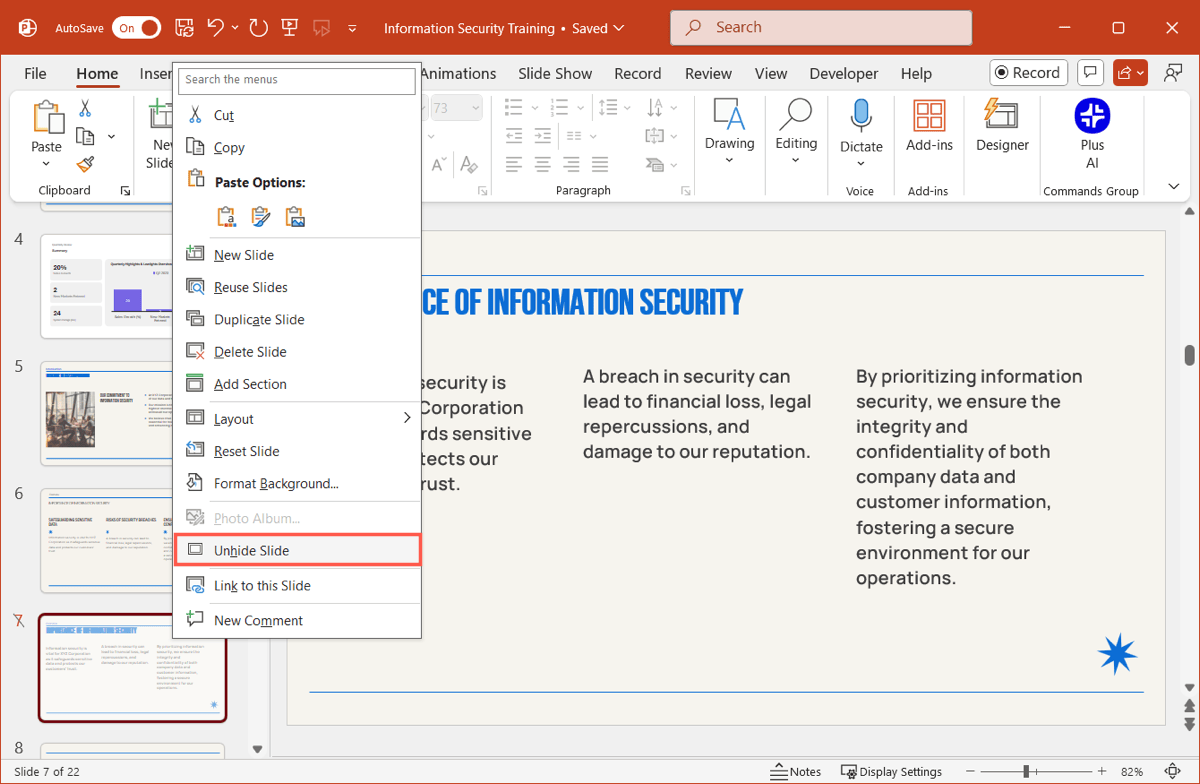Open the Add-ins gallery icon
The width and height of the screenshot is (1200, 784).
tap(929, 116)
